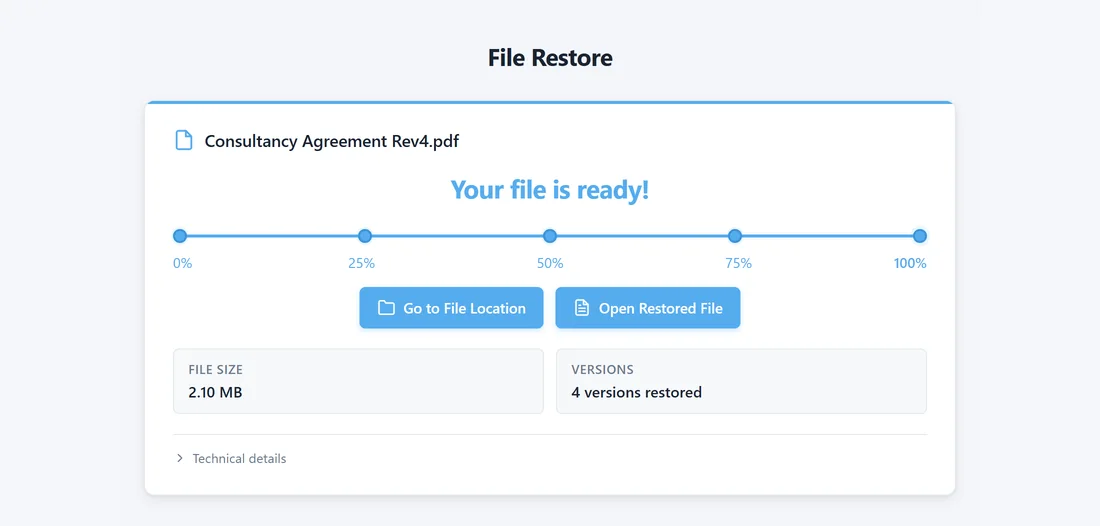
Task: Click the folder icon in Go to File Location
Action: point(386,308)
